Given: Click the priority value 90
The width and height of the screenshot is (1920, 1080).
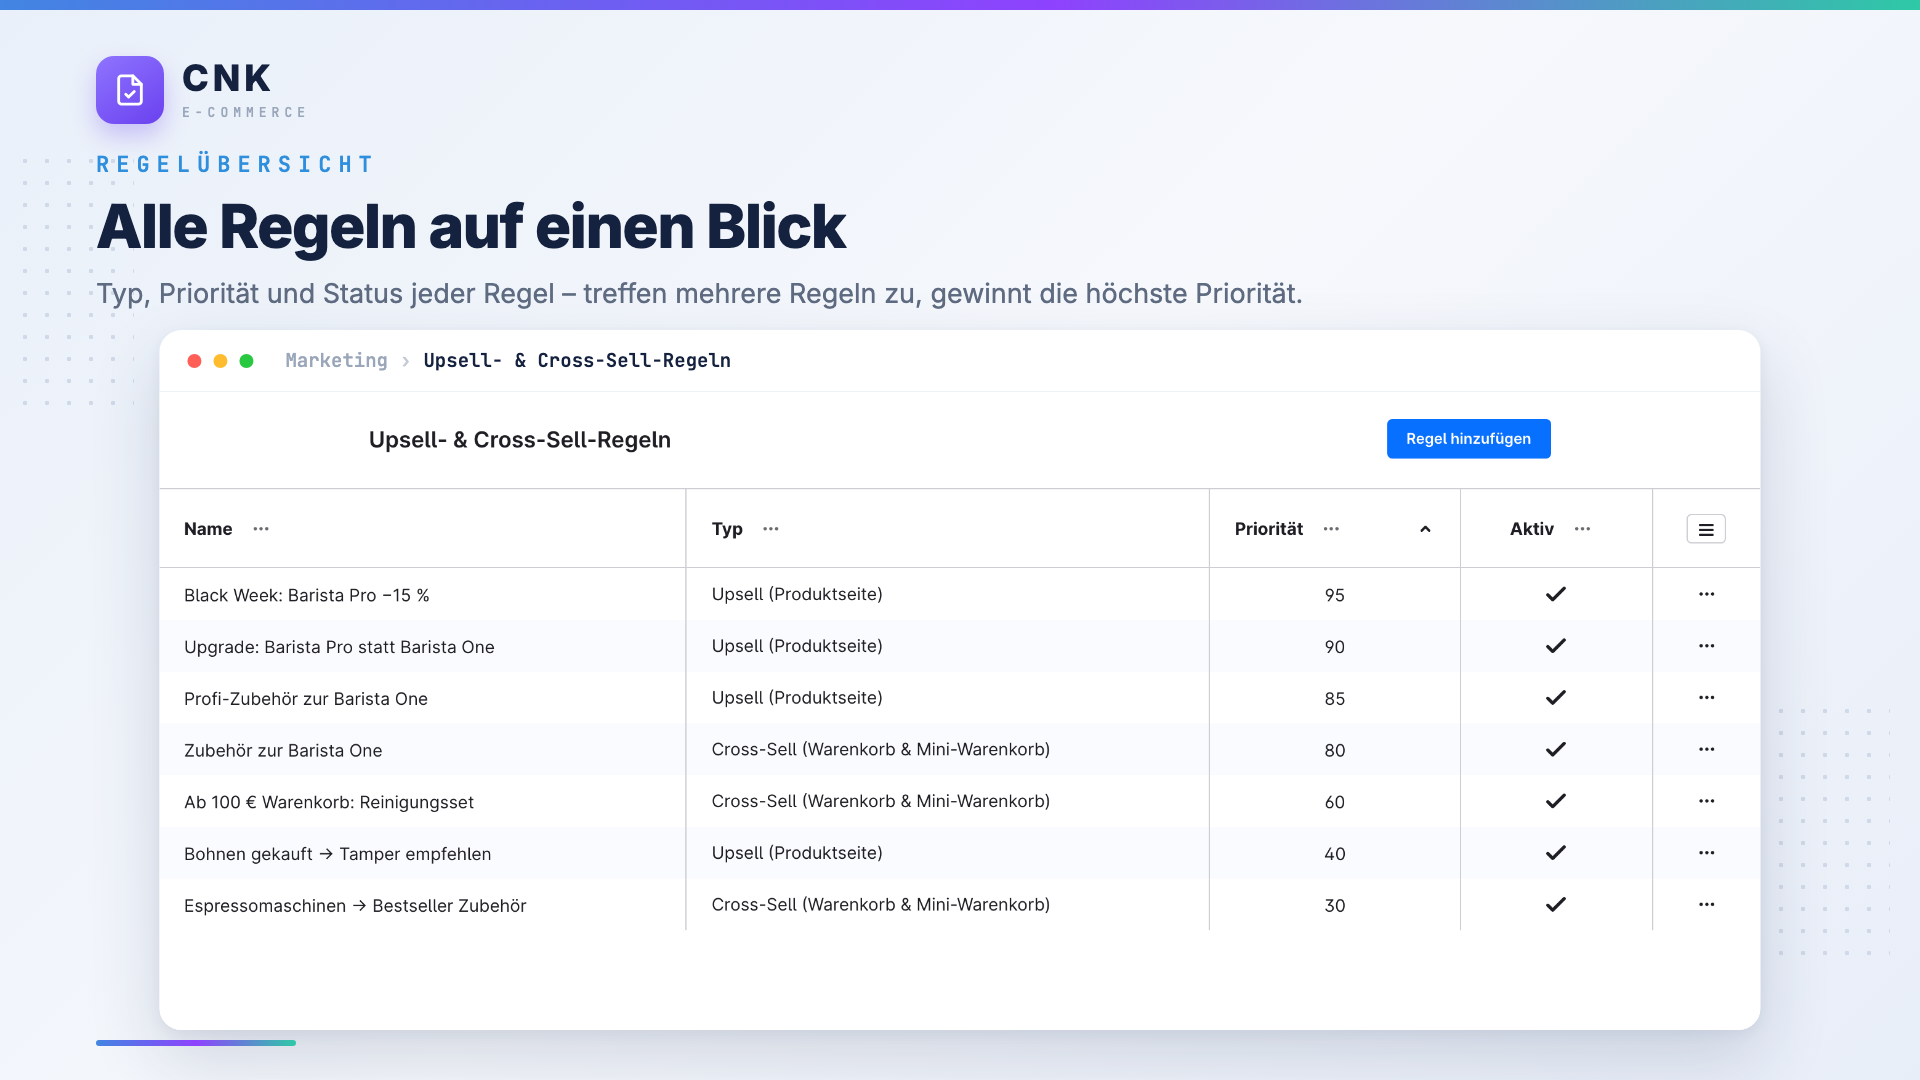Looking at the screenshot, I should tap(1335, 647).
